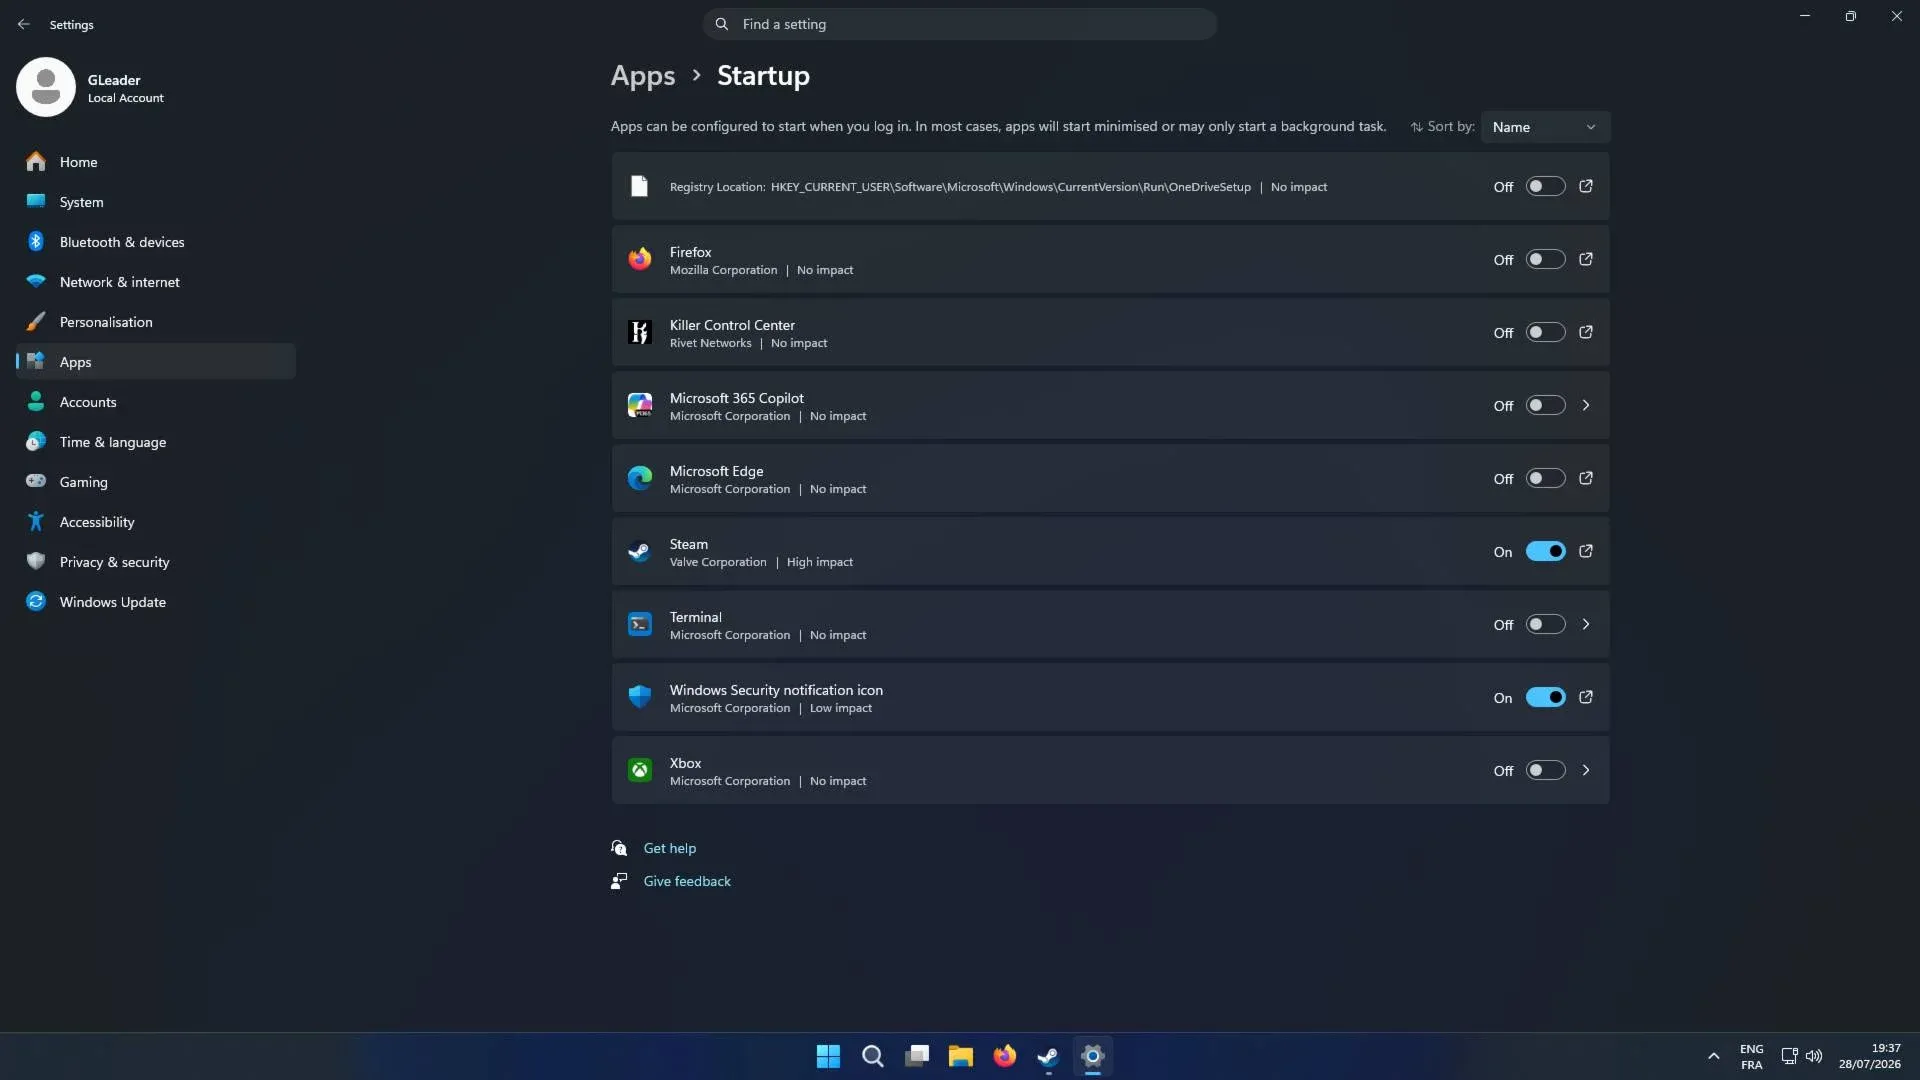Click the Killer Control Center app icon
The height and width of the screenshot is (1080, 1920).
click(x=640, y=333)
